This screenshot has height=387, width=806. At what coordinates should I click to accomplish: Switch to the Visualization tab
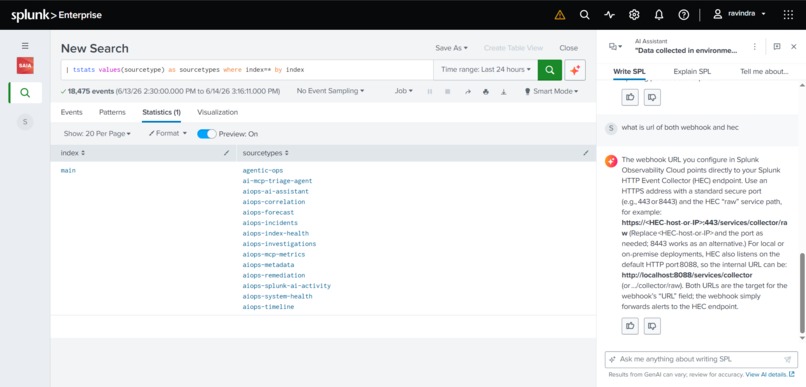(x=217, y=112)
